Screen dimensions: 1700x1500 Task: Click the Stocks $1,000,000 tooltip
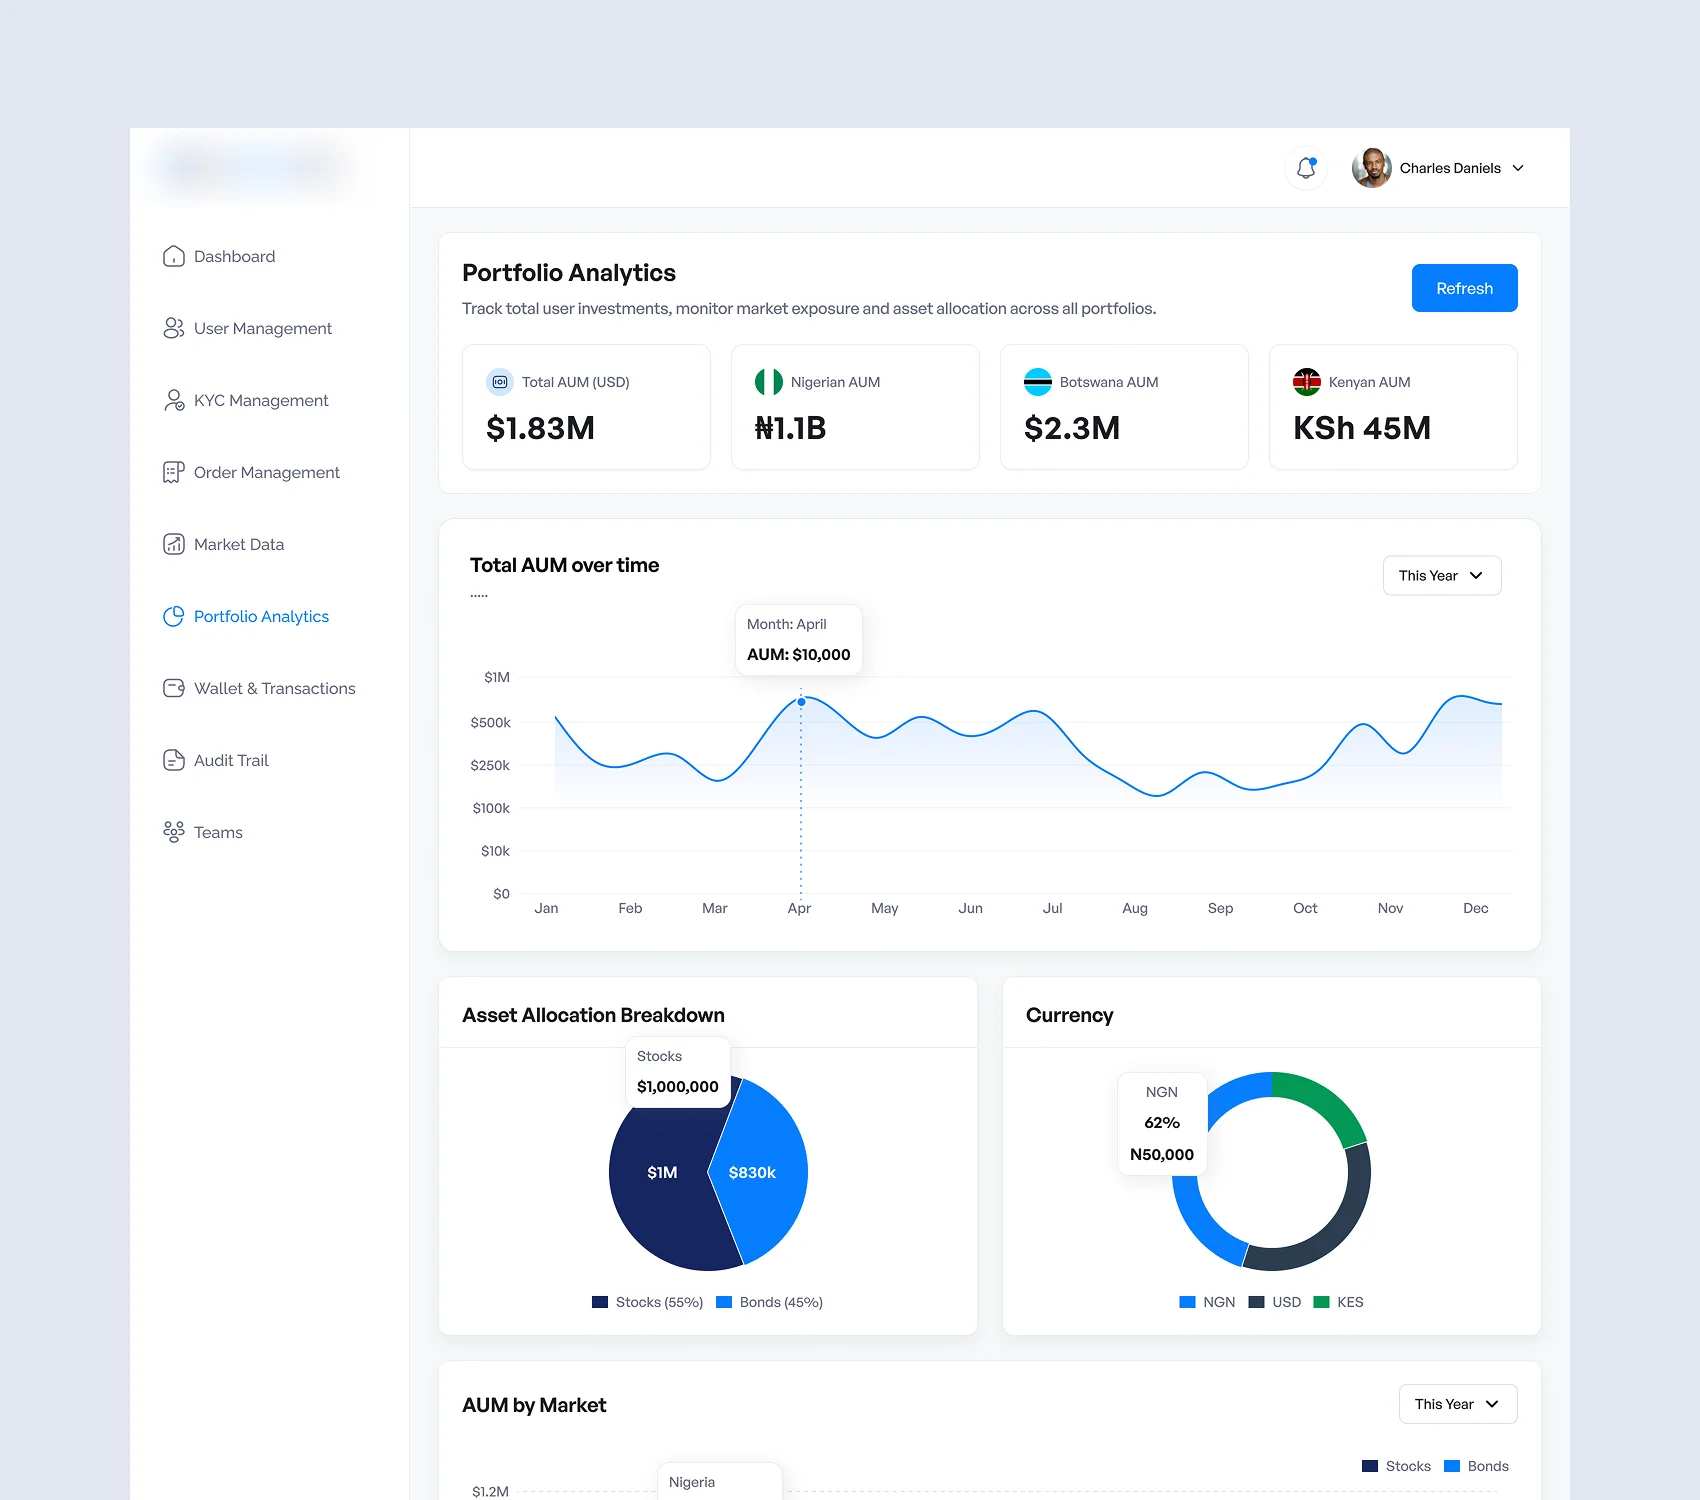[x=678, y=1072]
